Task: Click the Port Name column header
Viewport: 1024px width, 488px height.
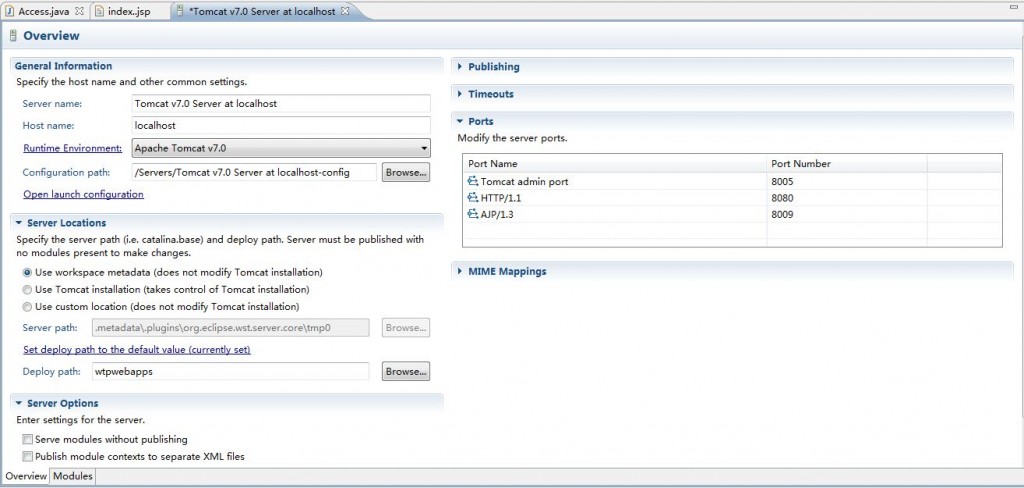Action: click(x=615, y=163)
